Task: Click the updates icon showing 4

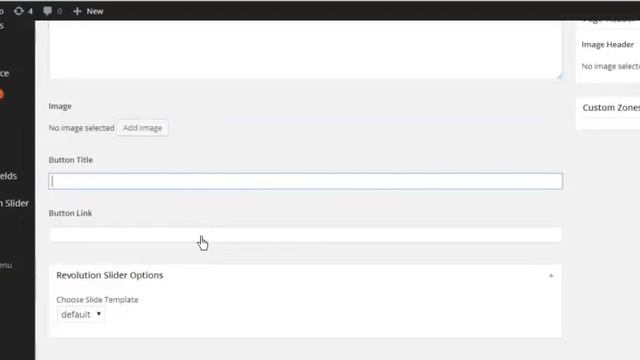Action: click(23, 11)
